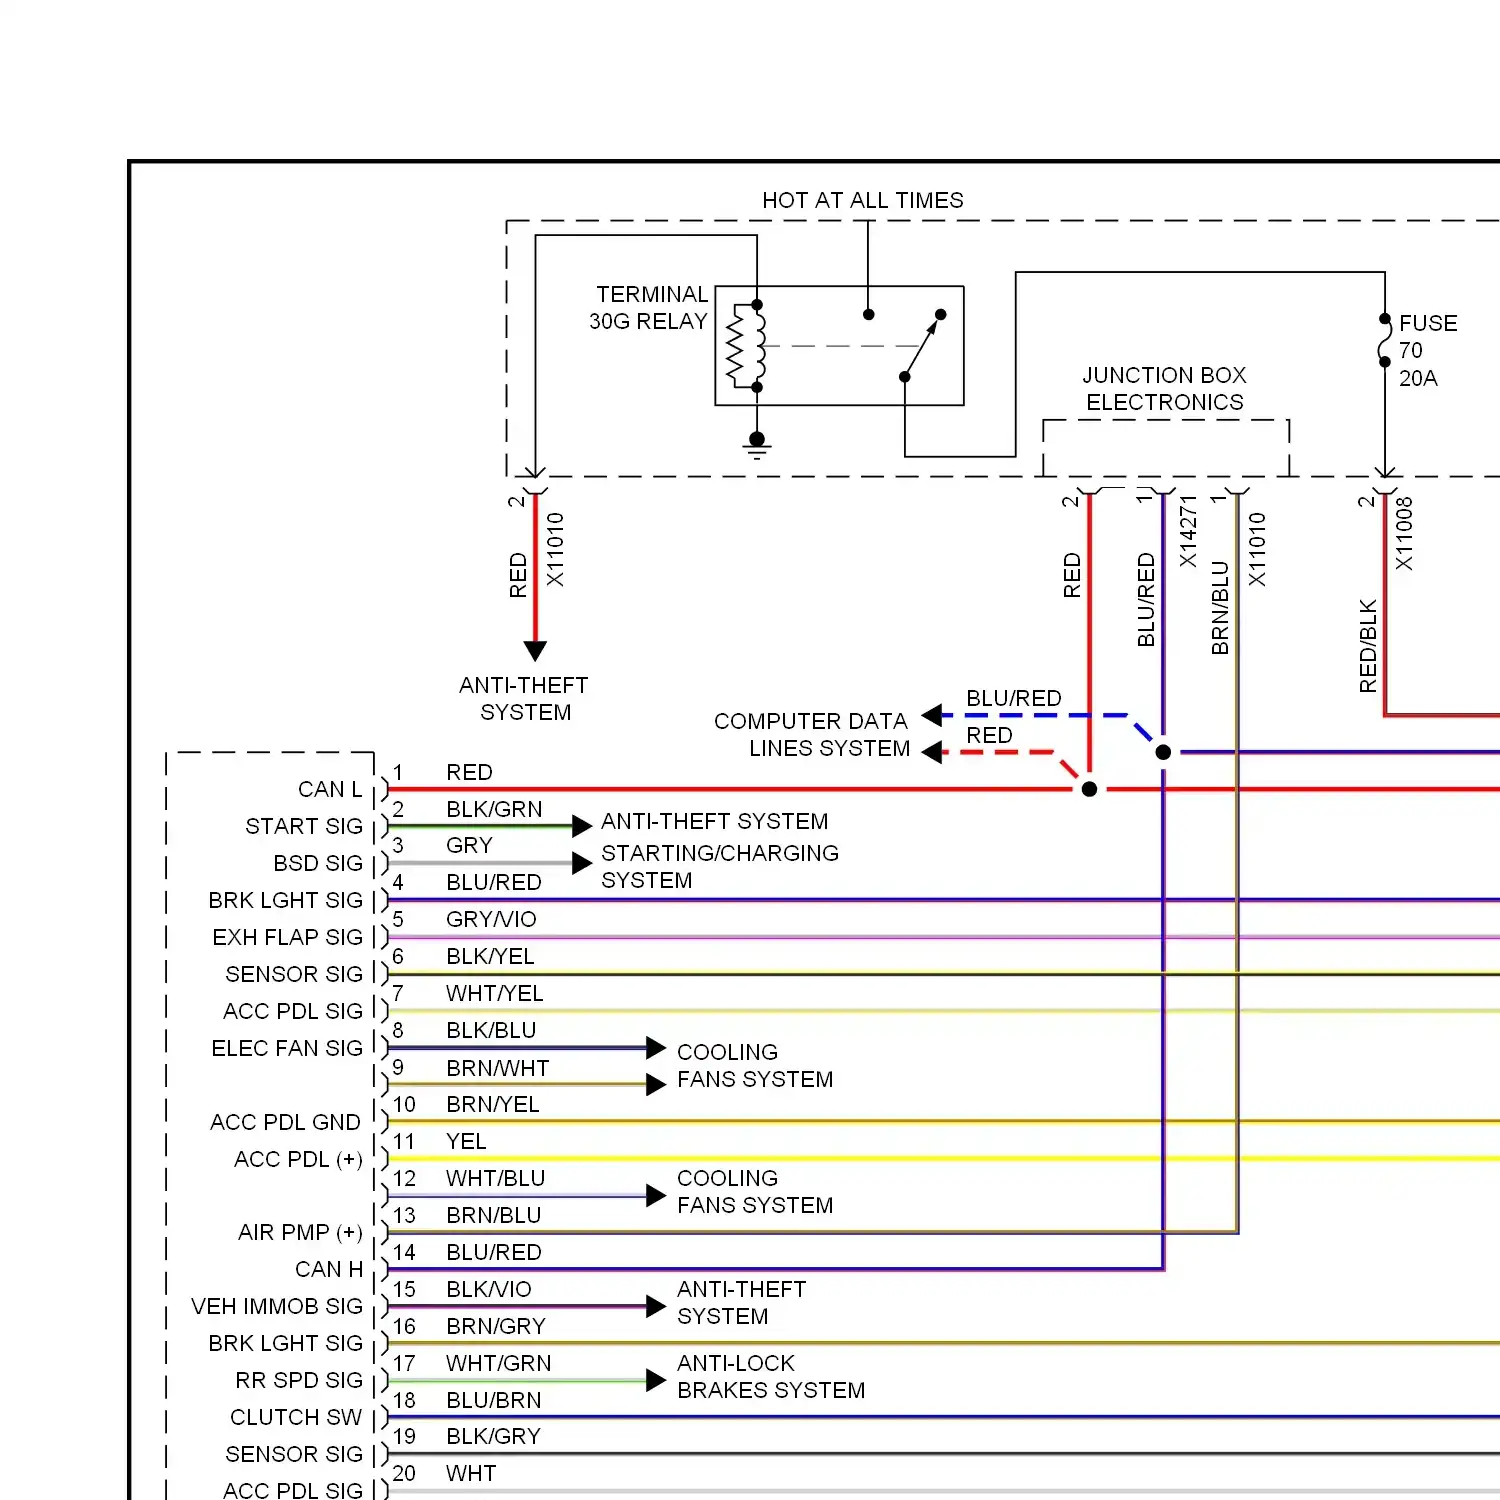
Task: Click pin 19 BLK/GRY wire label
Action: click(493, 1436)
